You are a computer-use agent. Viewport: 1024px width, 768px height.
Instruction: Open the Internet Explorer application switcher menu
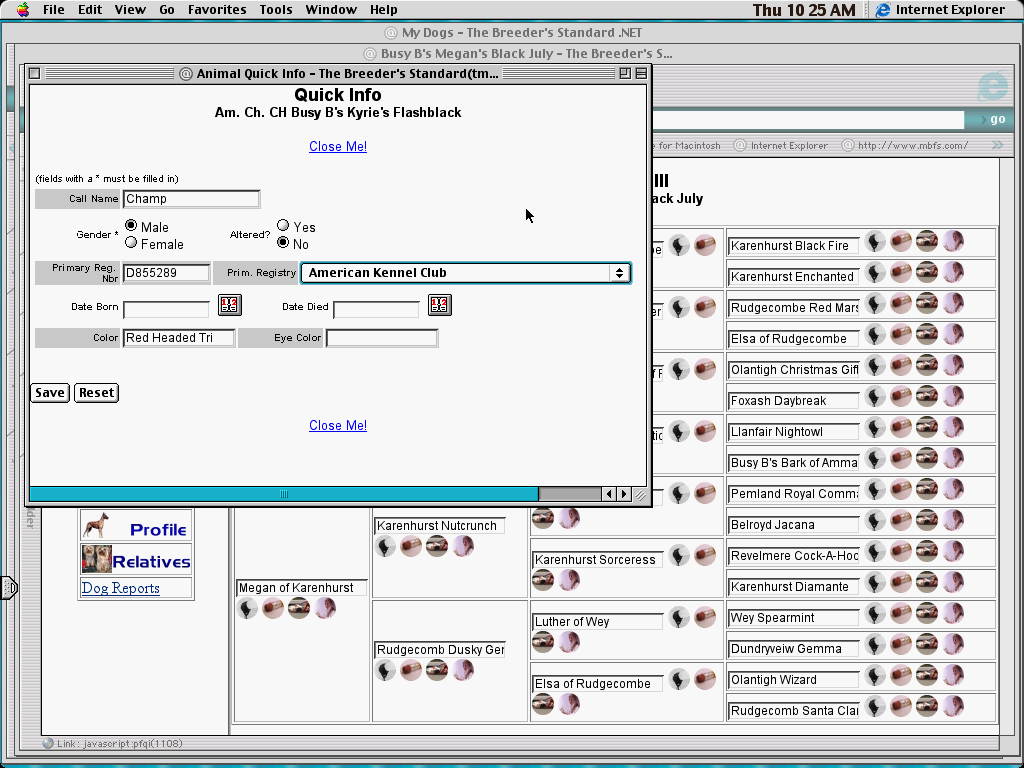[x=940, y=10]
